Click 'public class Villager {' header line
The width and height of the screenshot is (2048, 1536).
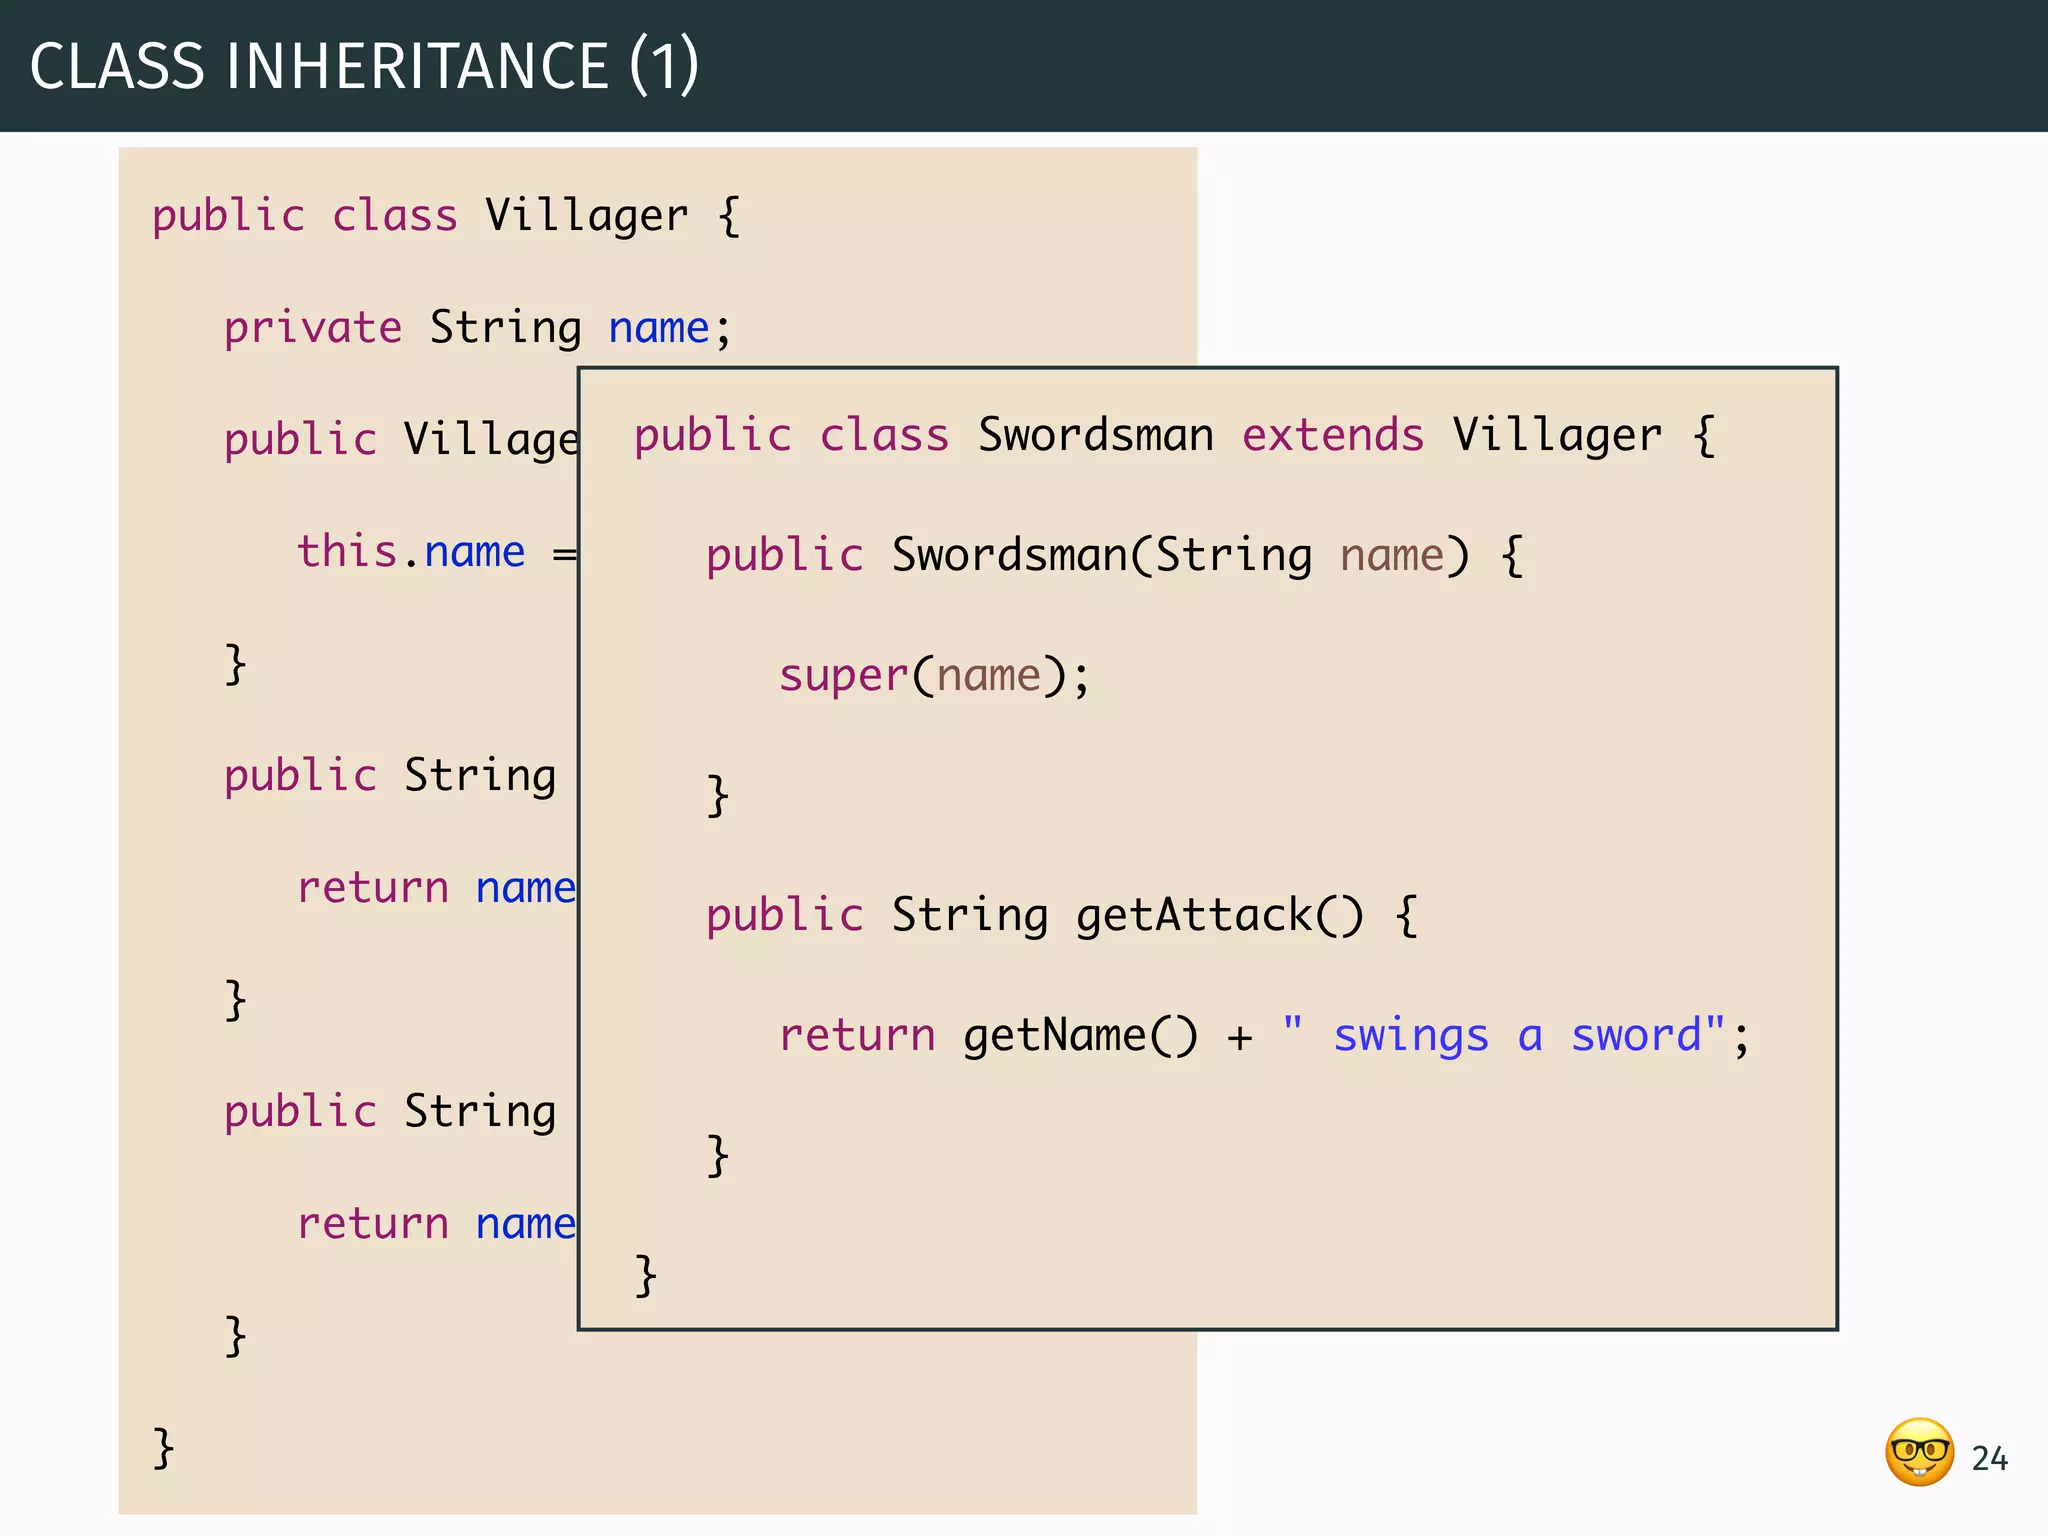446,216
